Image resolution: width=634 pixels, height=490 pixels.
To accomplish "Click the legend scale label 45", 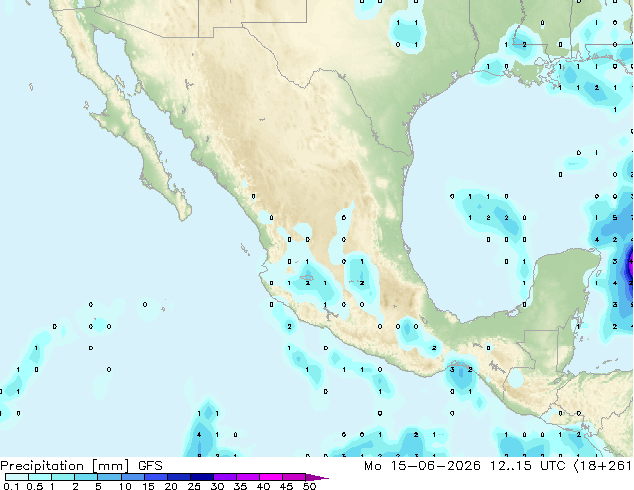I will 286,486.
